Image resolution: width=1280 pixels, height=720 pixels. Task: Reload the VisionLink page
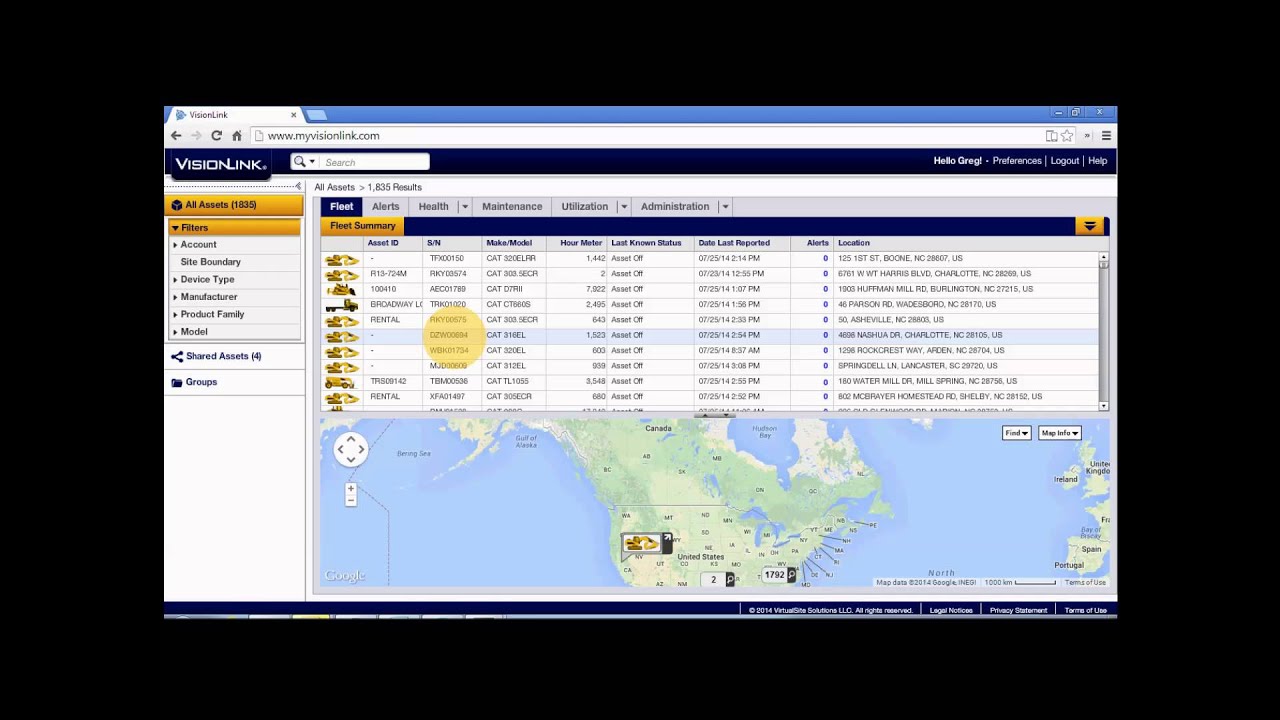[x=216, y=136]
